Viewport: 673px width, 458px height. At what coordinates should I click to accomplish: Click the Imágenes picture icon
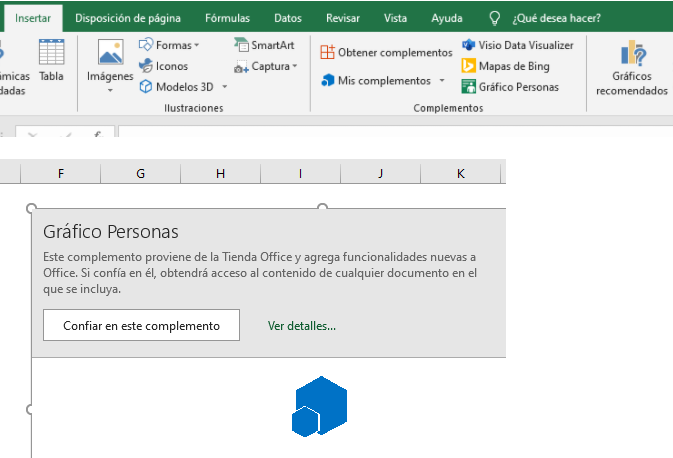[x=110, y=54]
